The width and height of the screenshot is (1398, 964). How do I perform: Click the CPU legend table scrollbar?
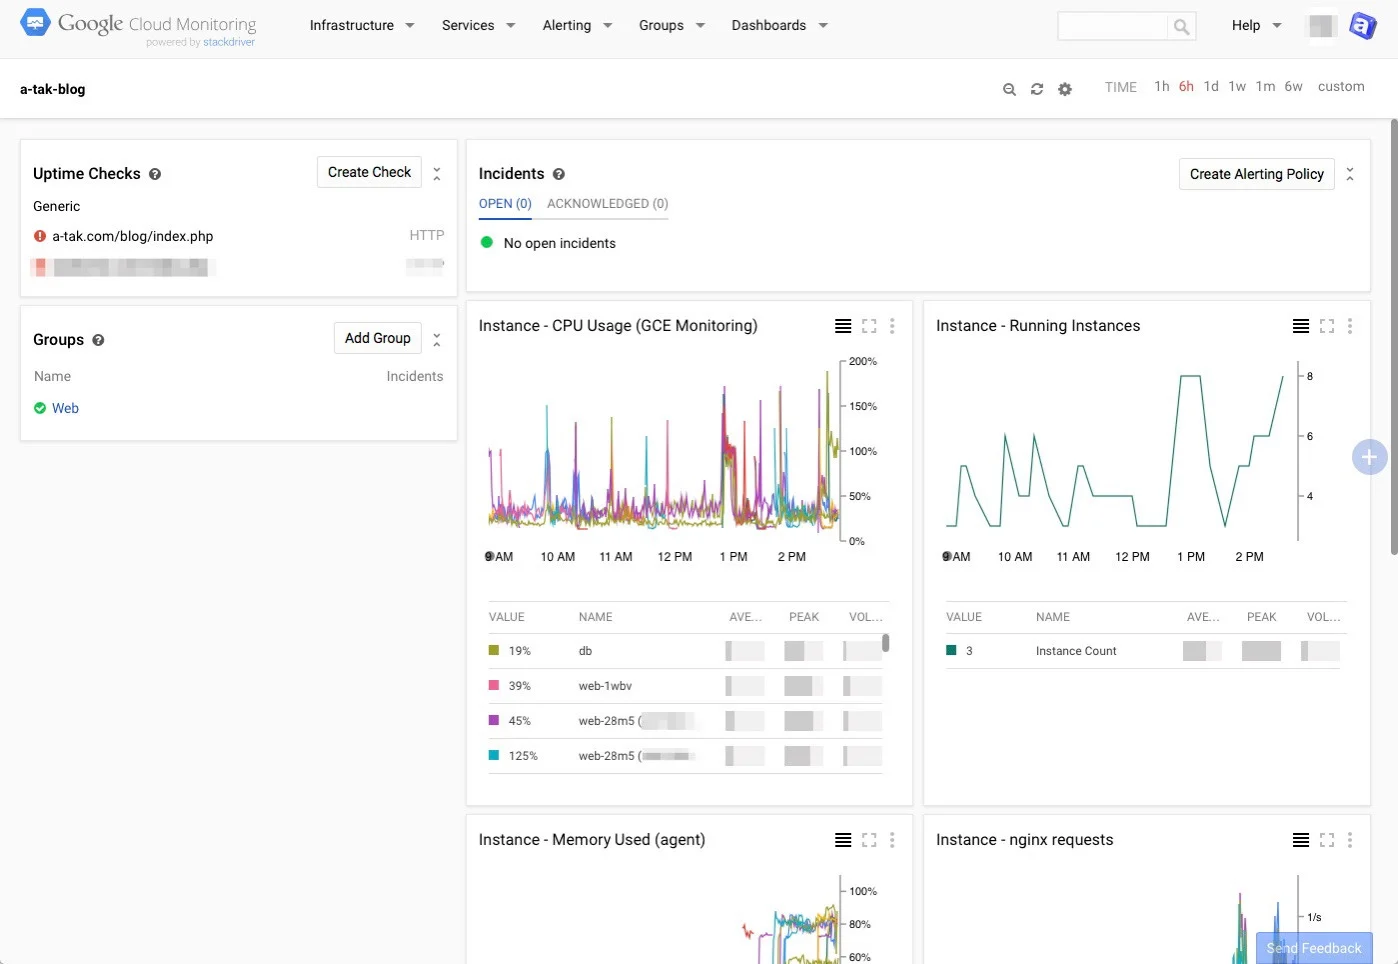coord(886,643)
